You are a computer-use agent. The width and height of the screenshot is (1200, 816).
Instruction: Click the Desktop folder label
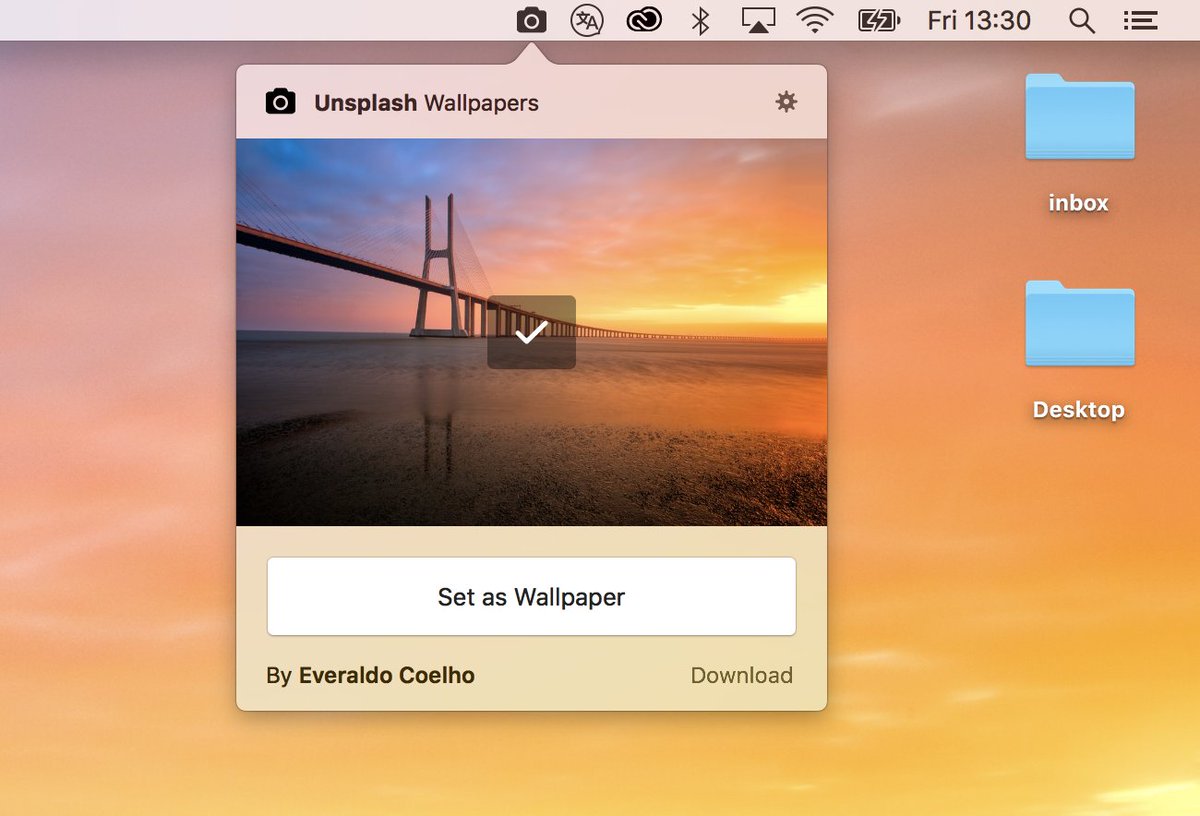click(x=1079, y=410)
